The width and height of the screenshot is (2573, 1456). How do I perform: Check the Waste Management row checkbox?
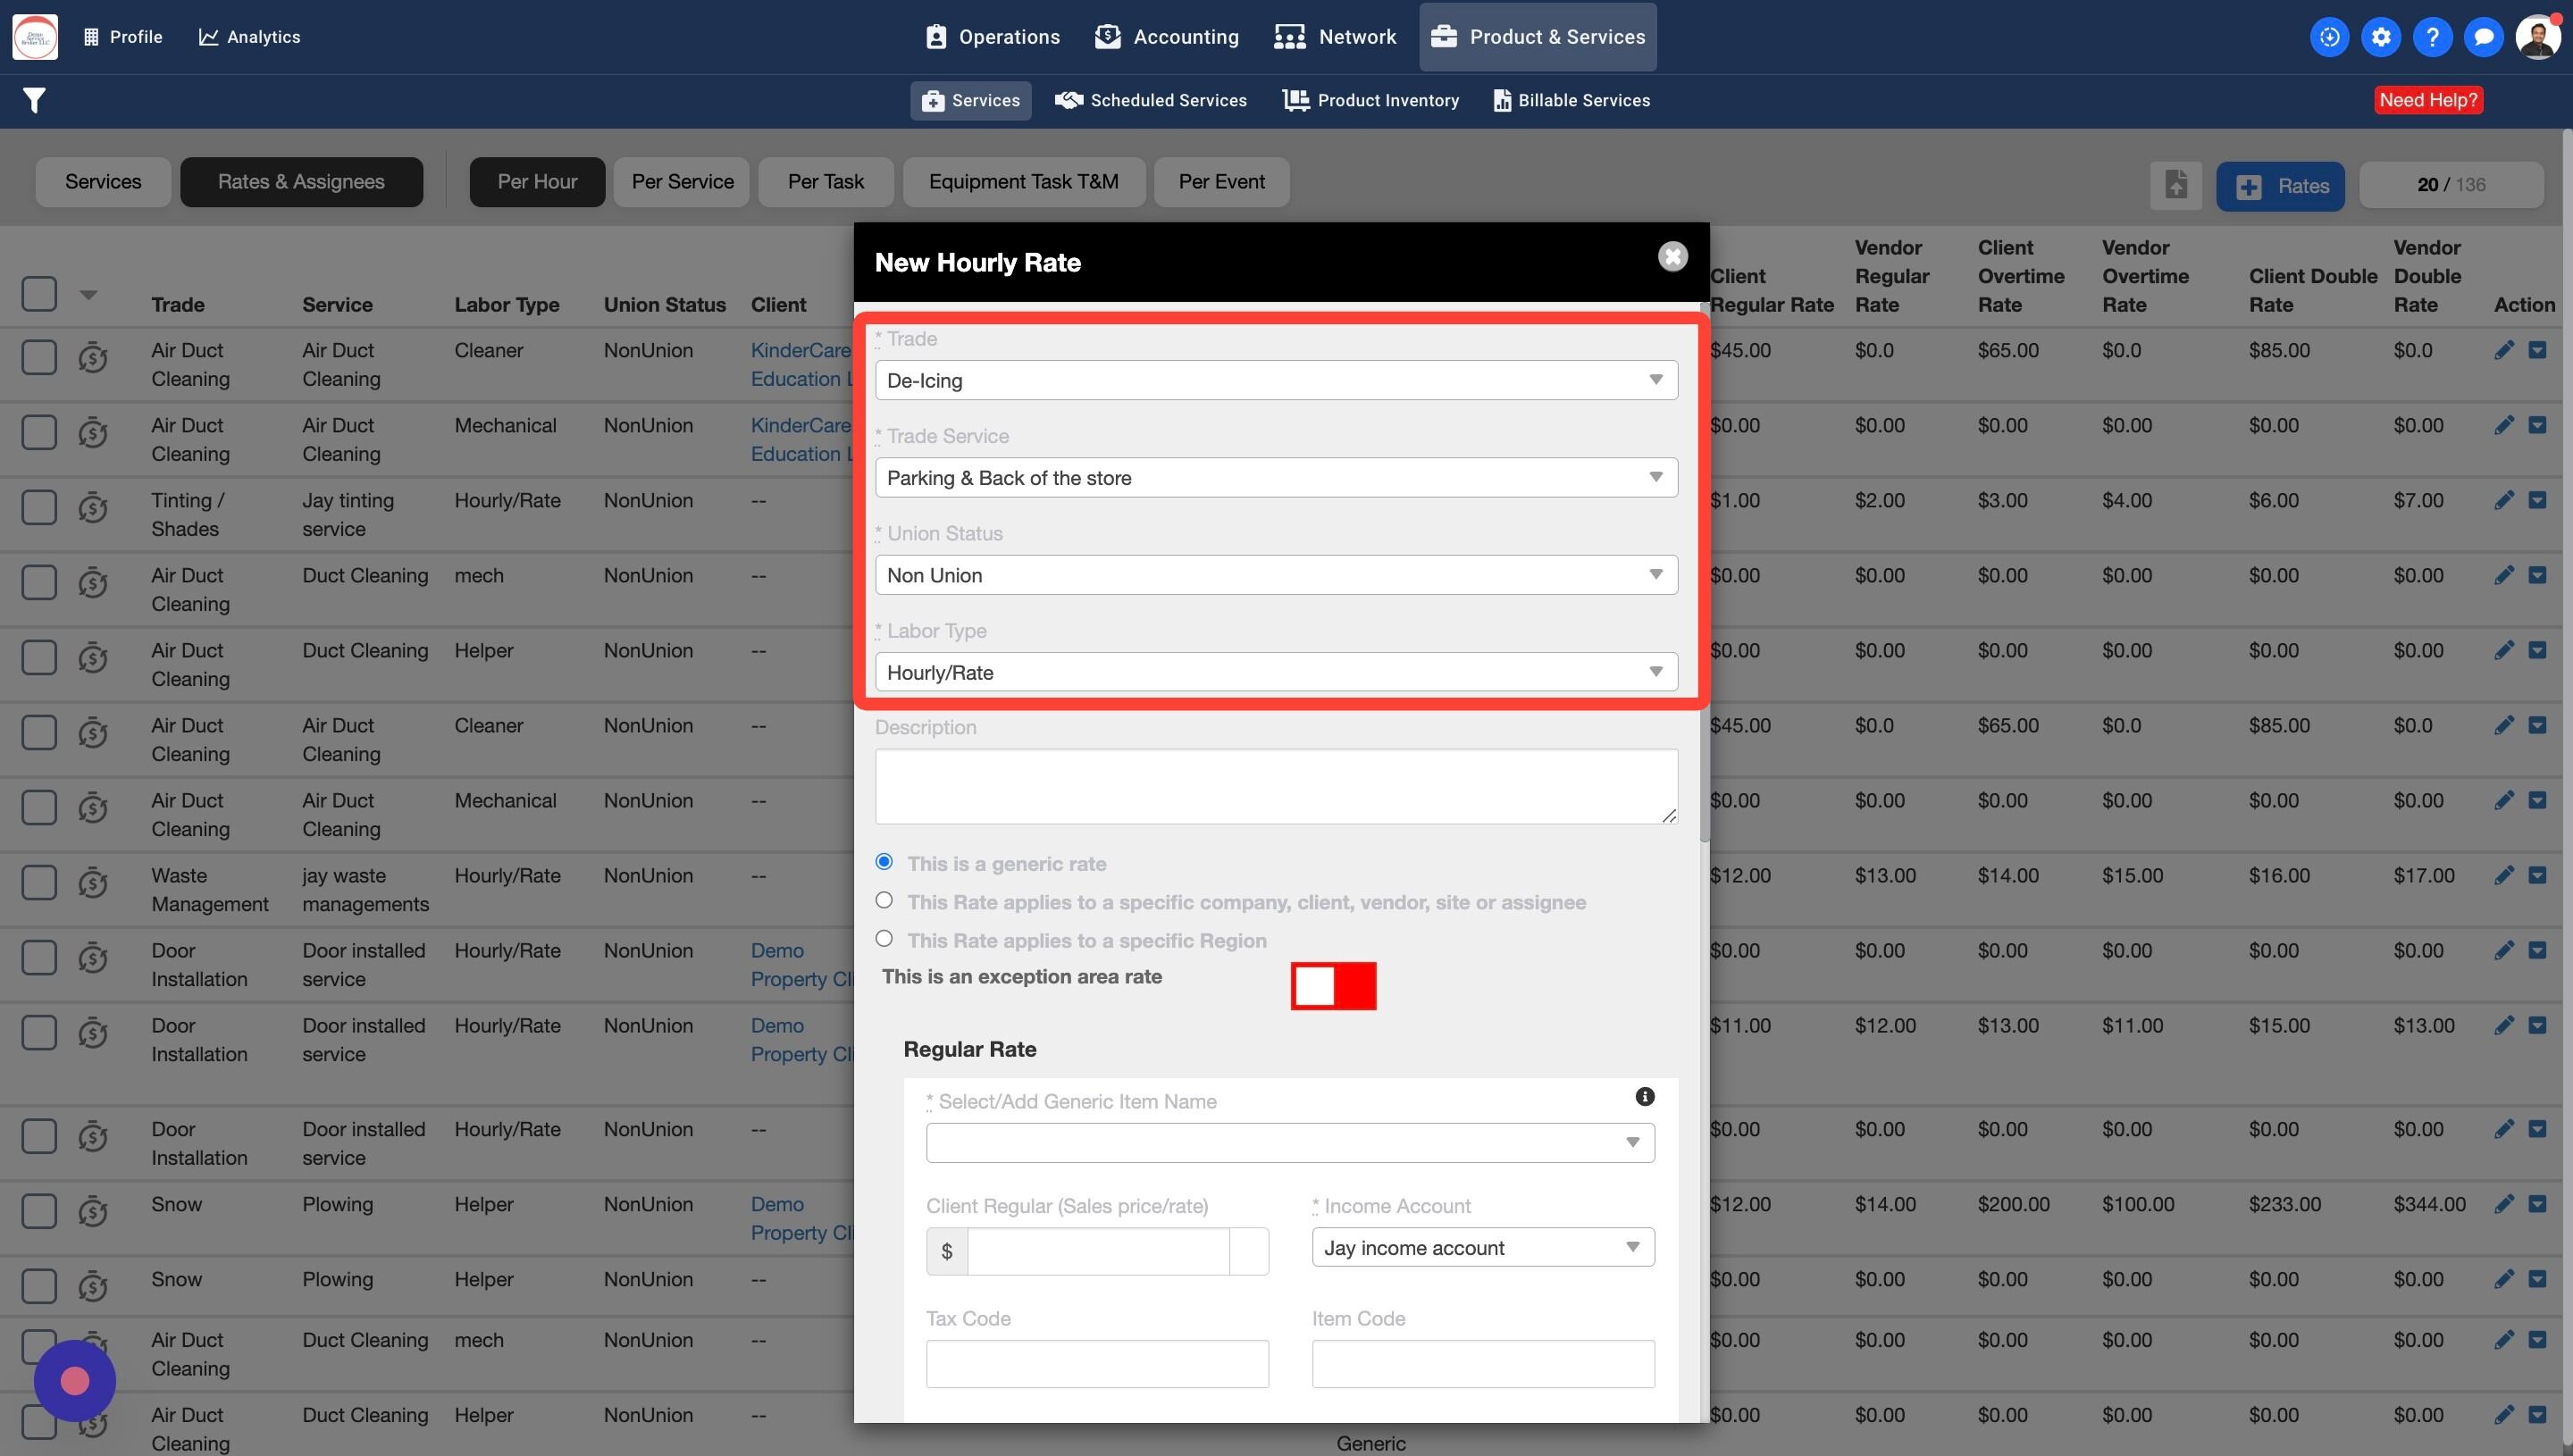click(39, 882)
